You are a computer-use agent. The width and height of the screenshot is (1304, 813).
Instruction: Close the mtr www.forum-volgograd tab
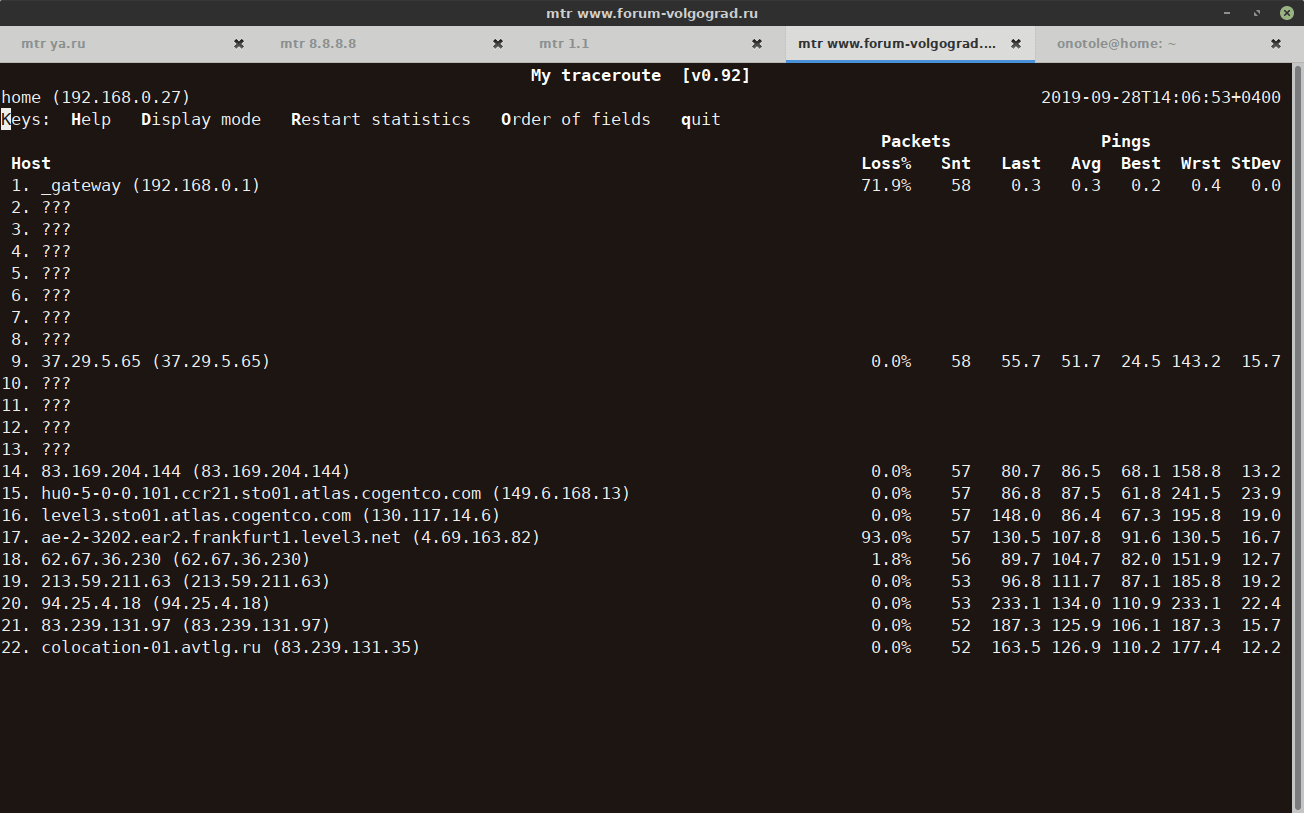click(1016, 44)
